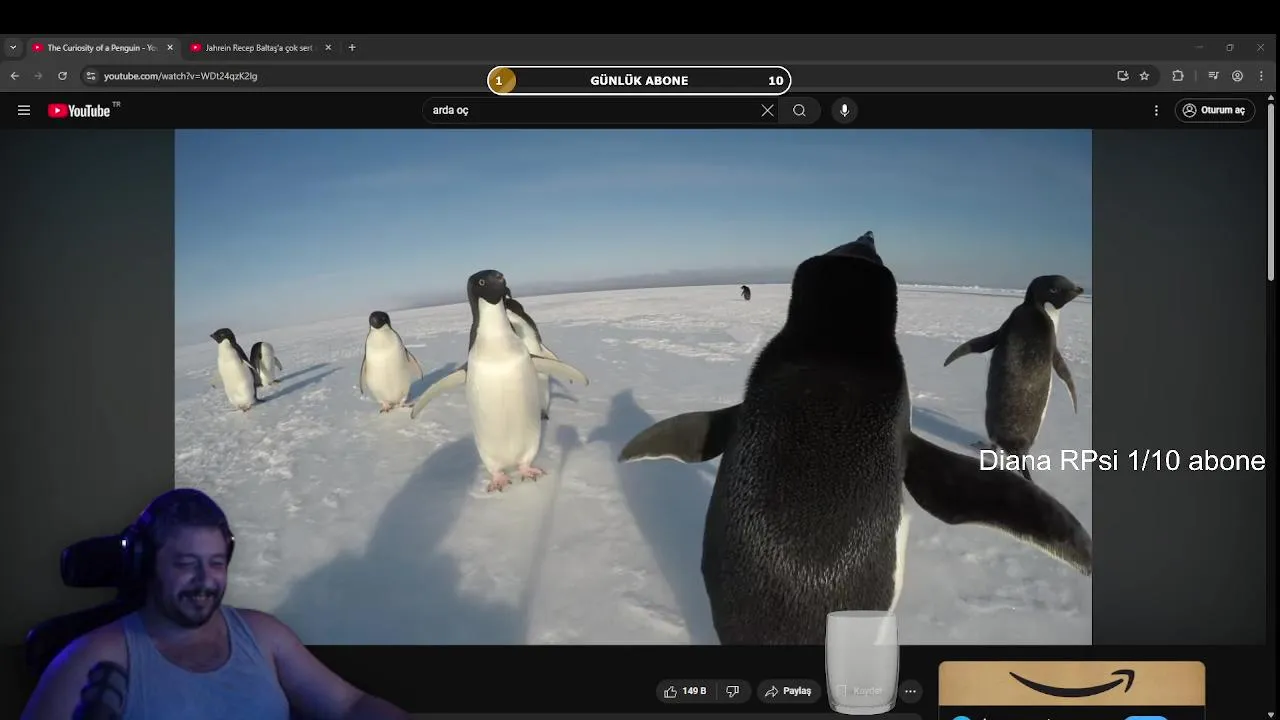Open the YouTube hamburger guide menu
Screen dimensions: 1280x720
pos(24,111)
